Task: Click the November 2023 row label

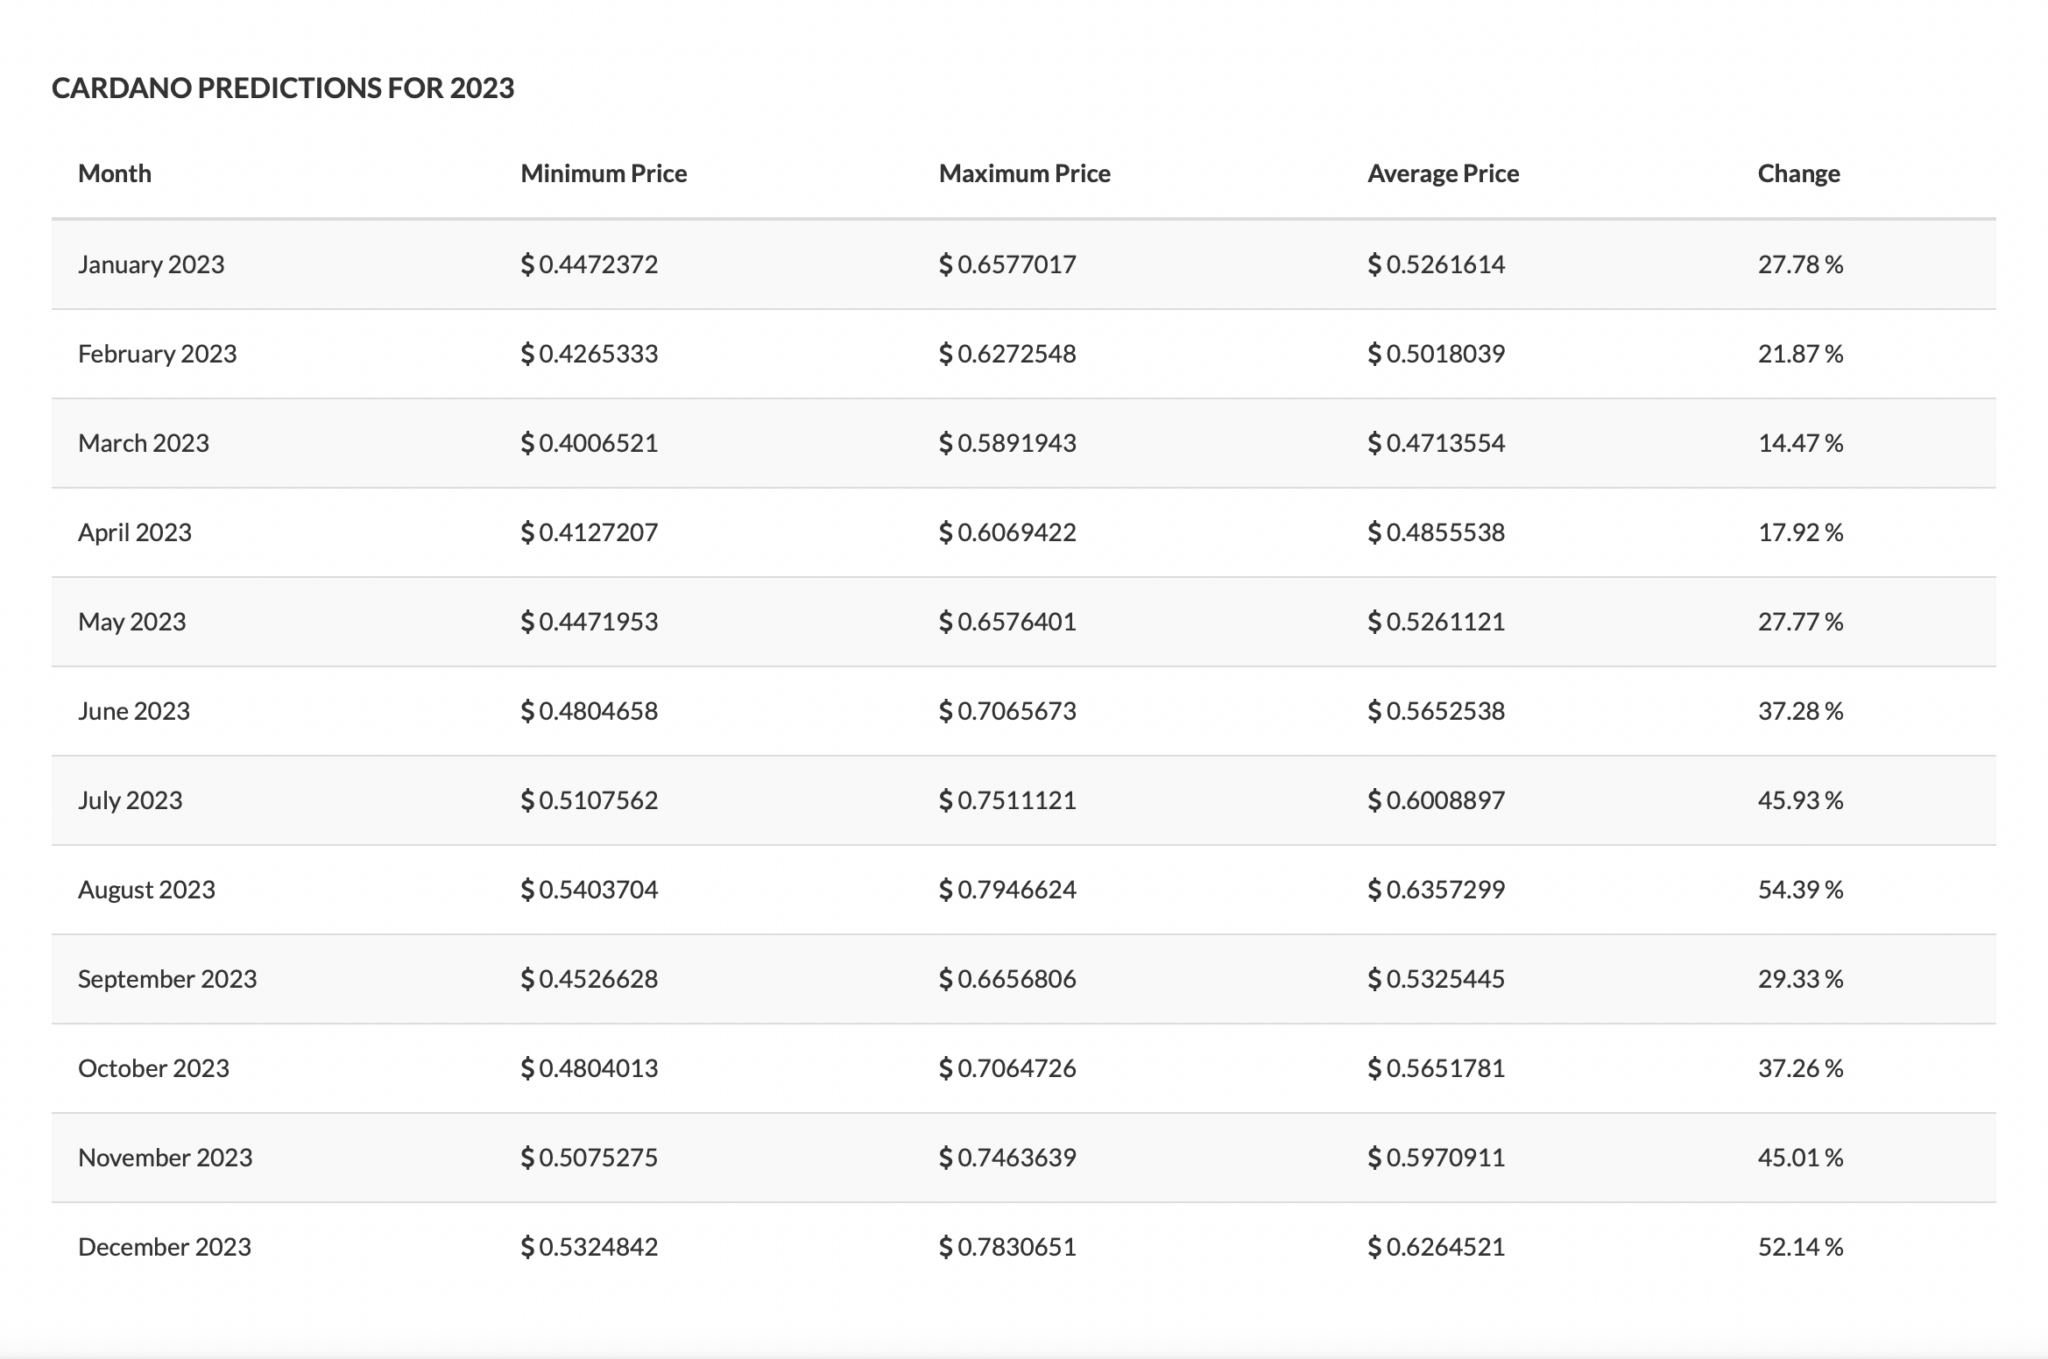Action: pos(165,1158)
